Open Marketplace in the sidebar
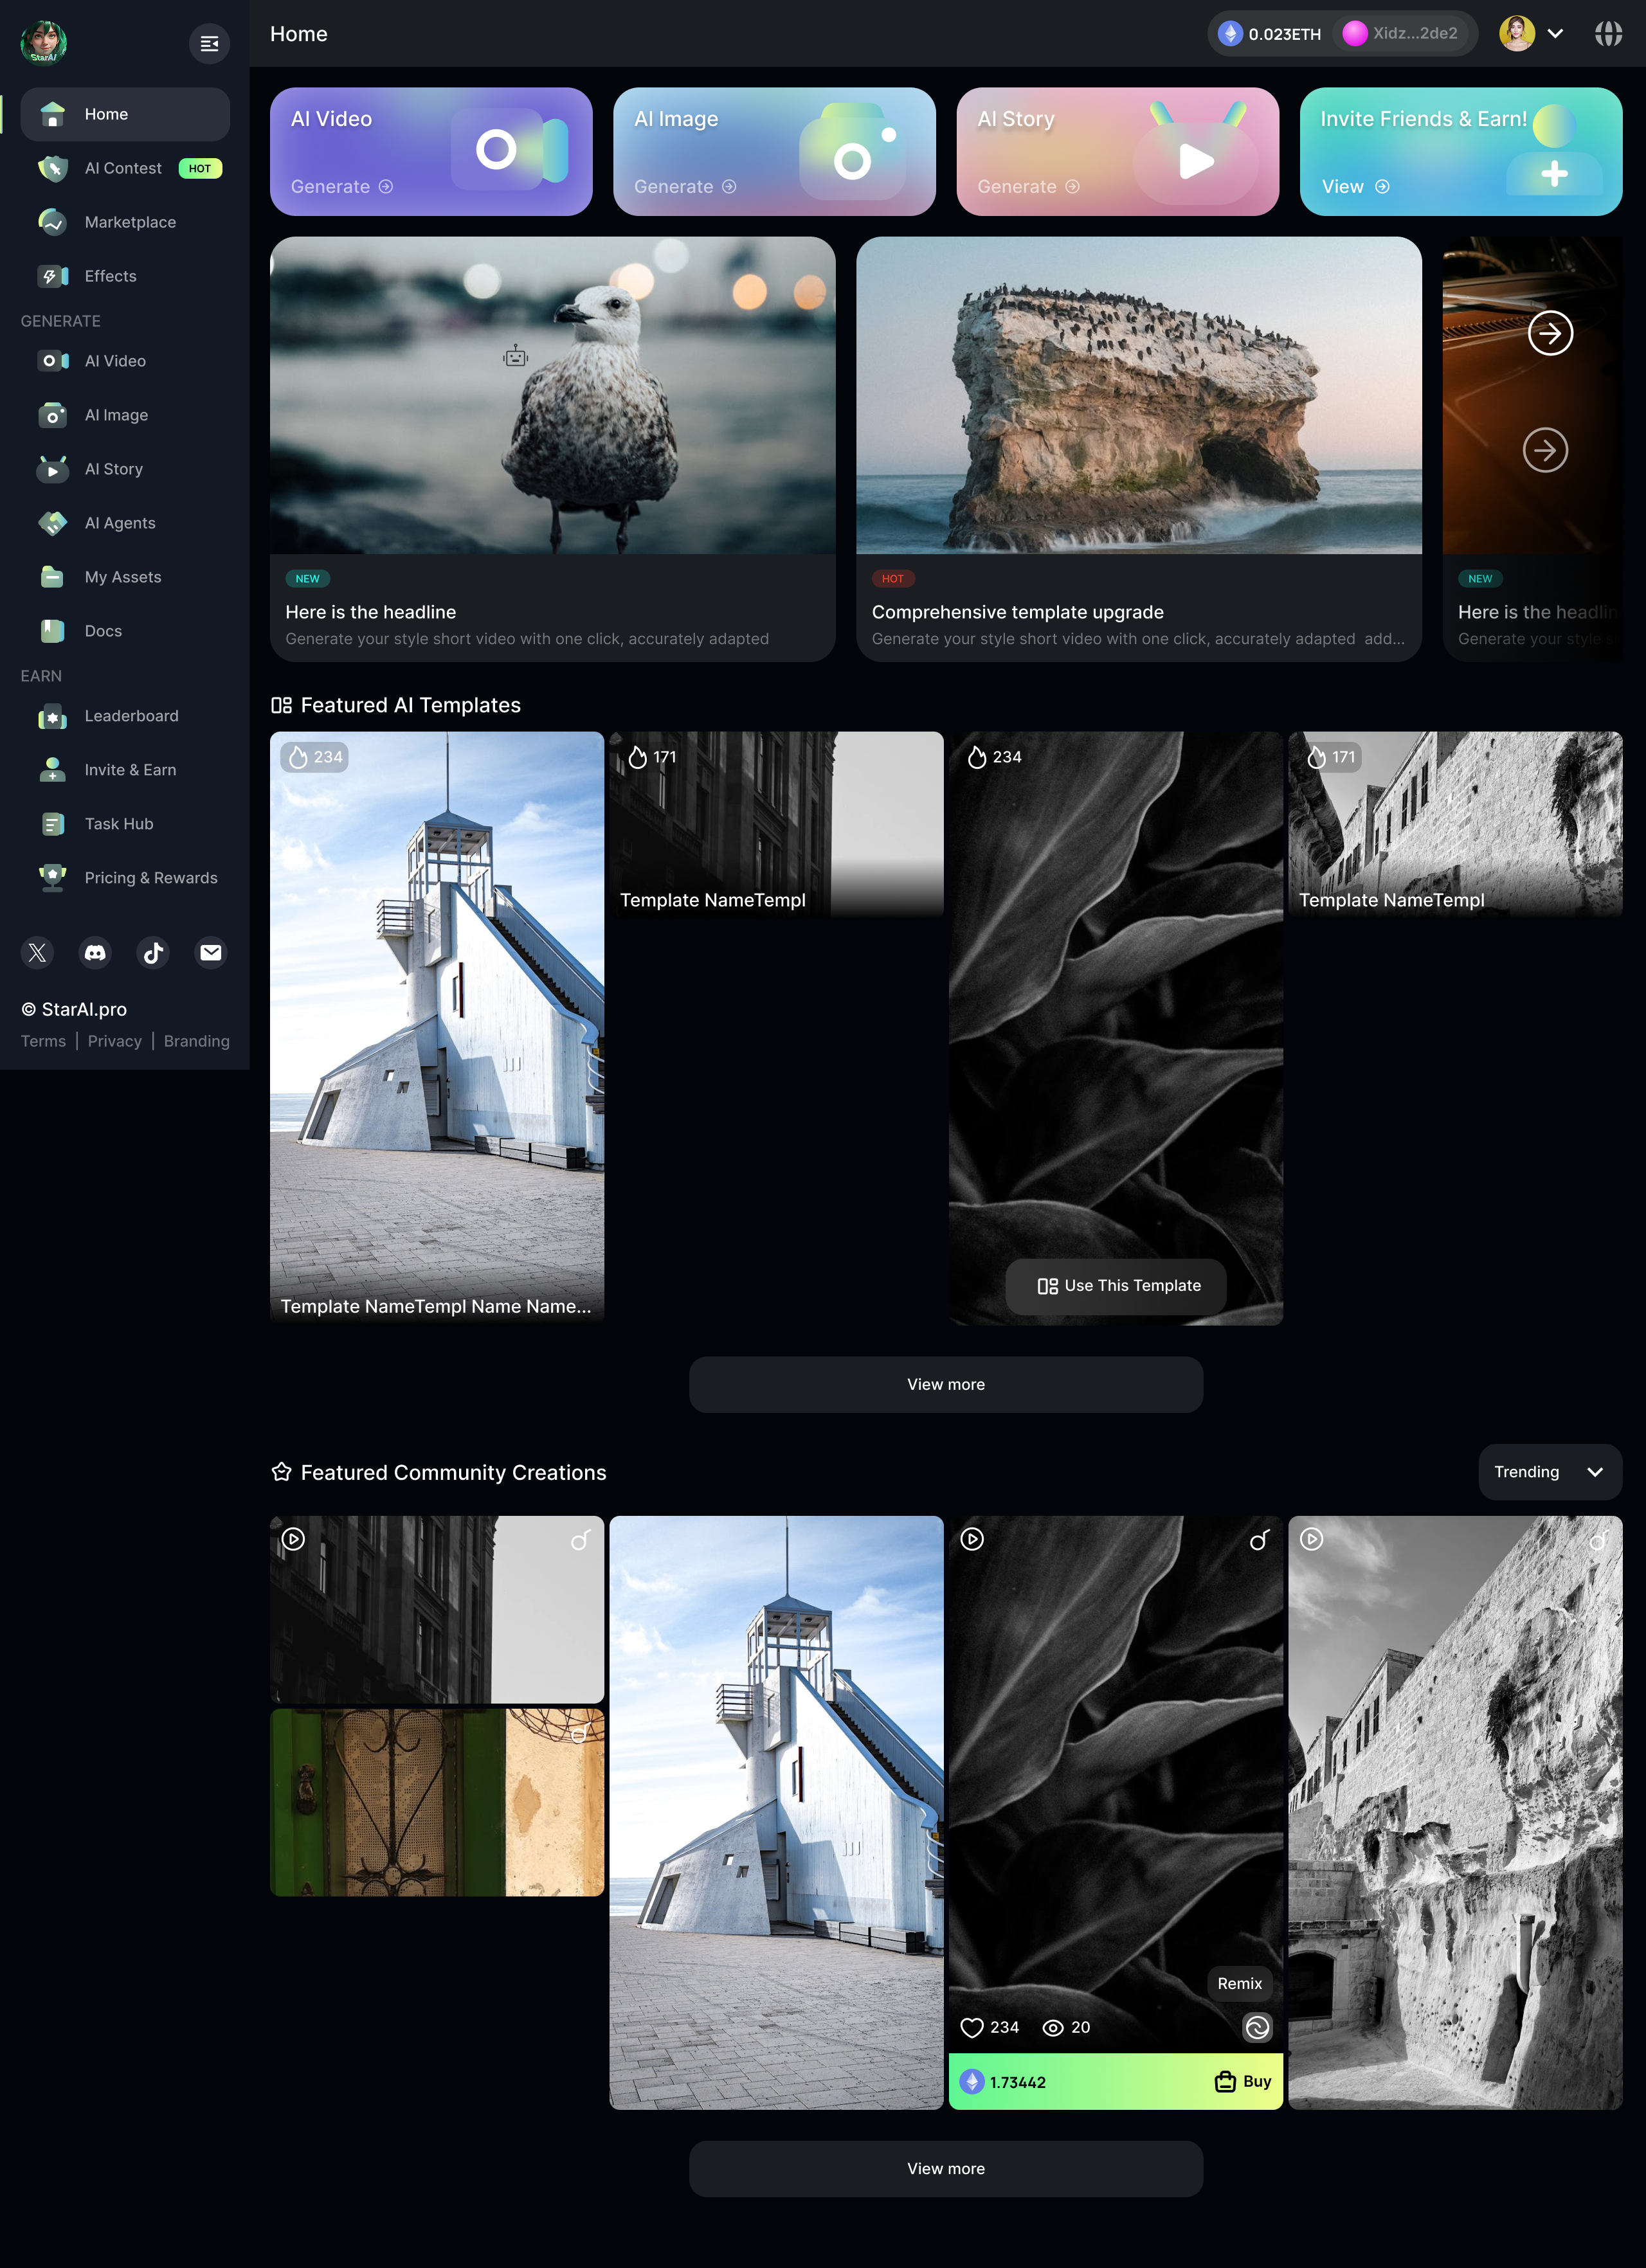 coord(130,222)
